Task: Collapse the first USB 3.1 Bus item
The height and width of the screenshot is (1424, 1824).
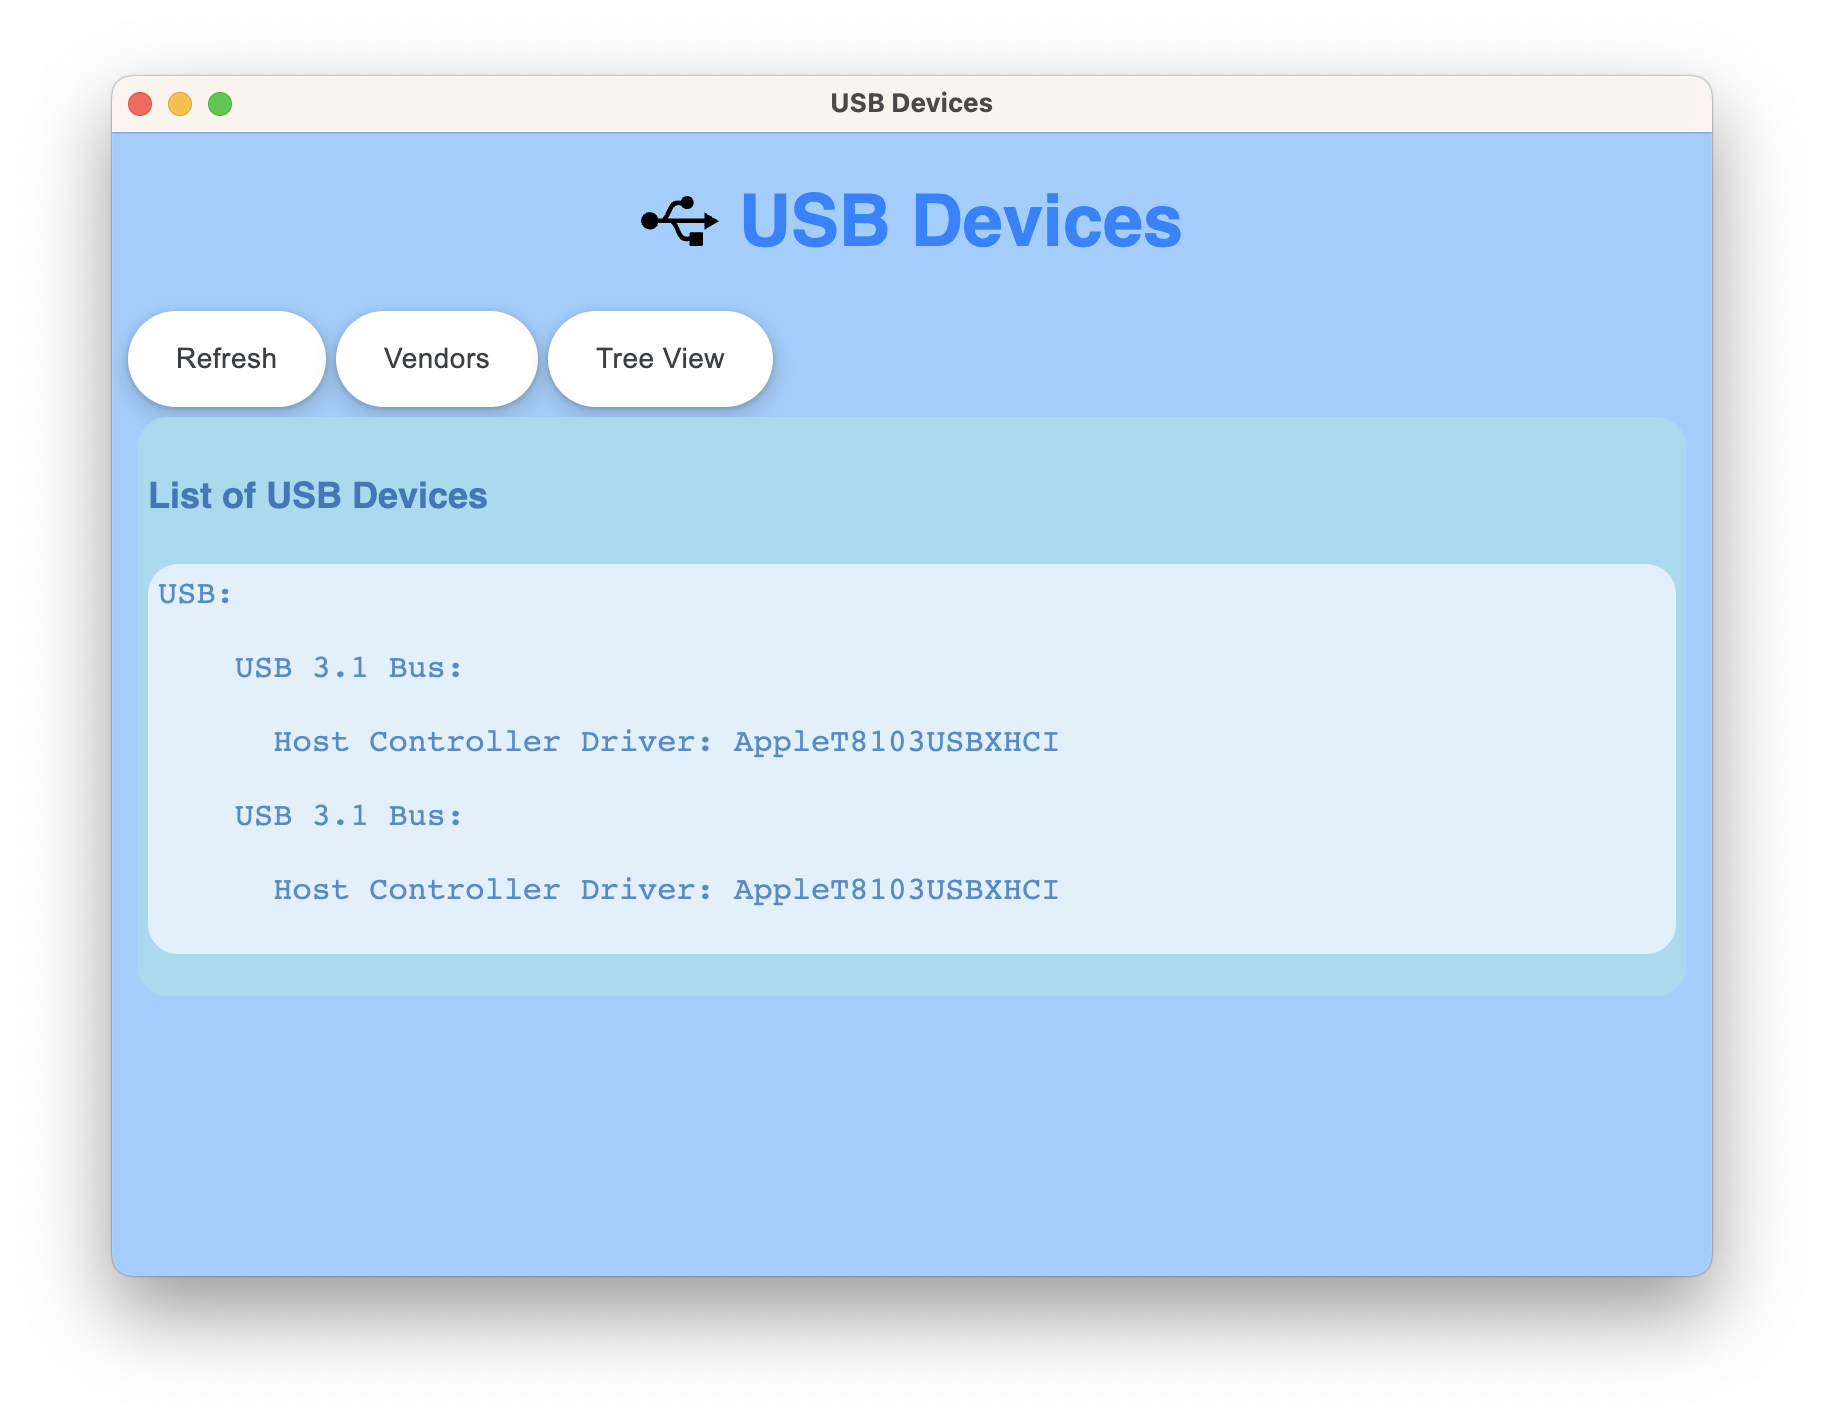Action: click(x=348, y=667)
